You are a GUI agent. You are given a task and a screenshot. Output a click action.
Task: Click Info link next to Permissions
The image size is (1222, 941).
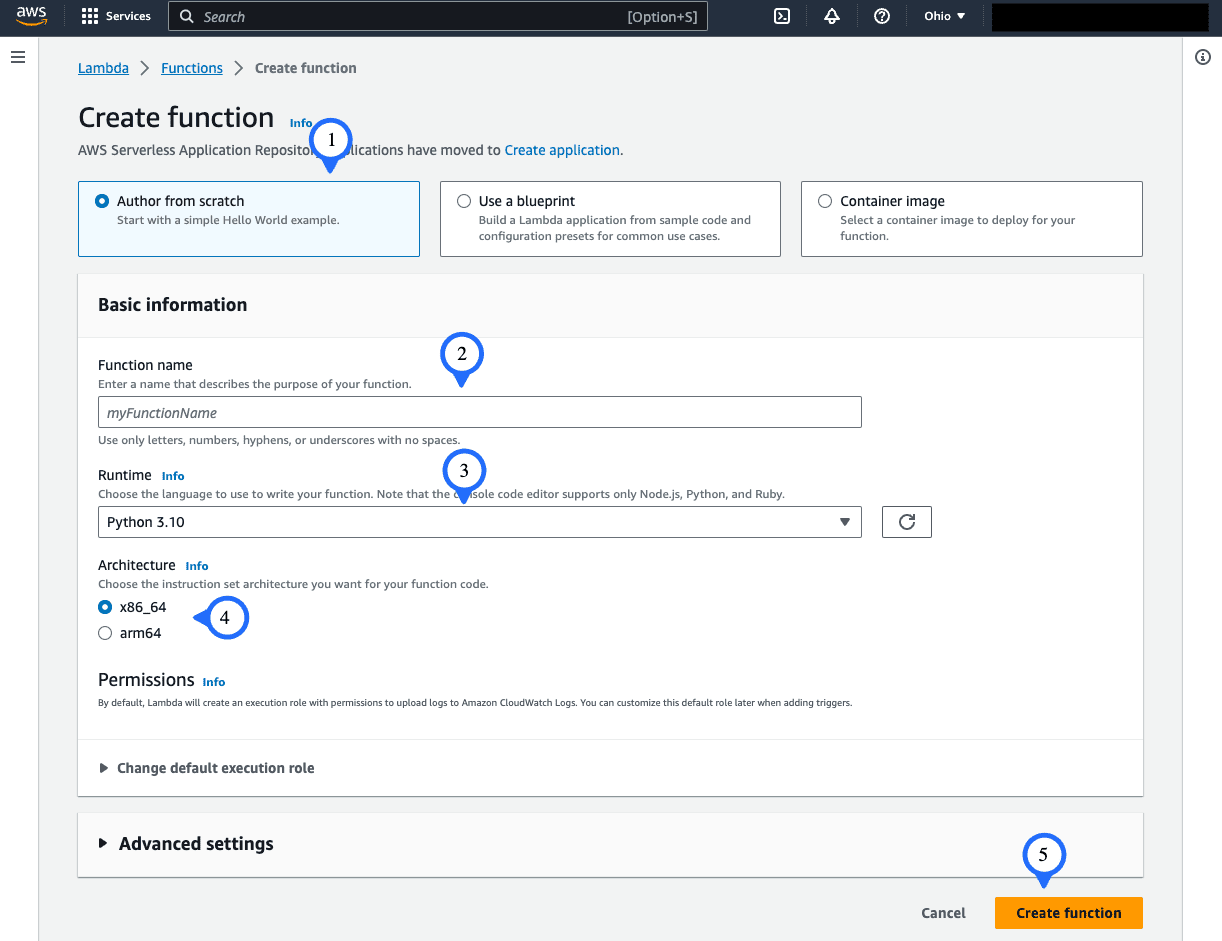[x=213, y=682]
